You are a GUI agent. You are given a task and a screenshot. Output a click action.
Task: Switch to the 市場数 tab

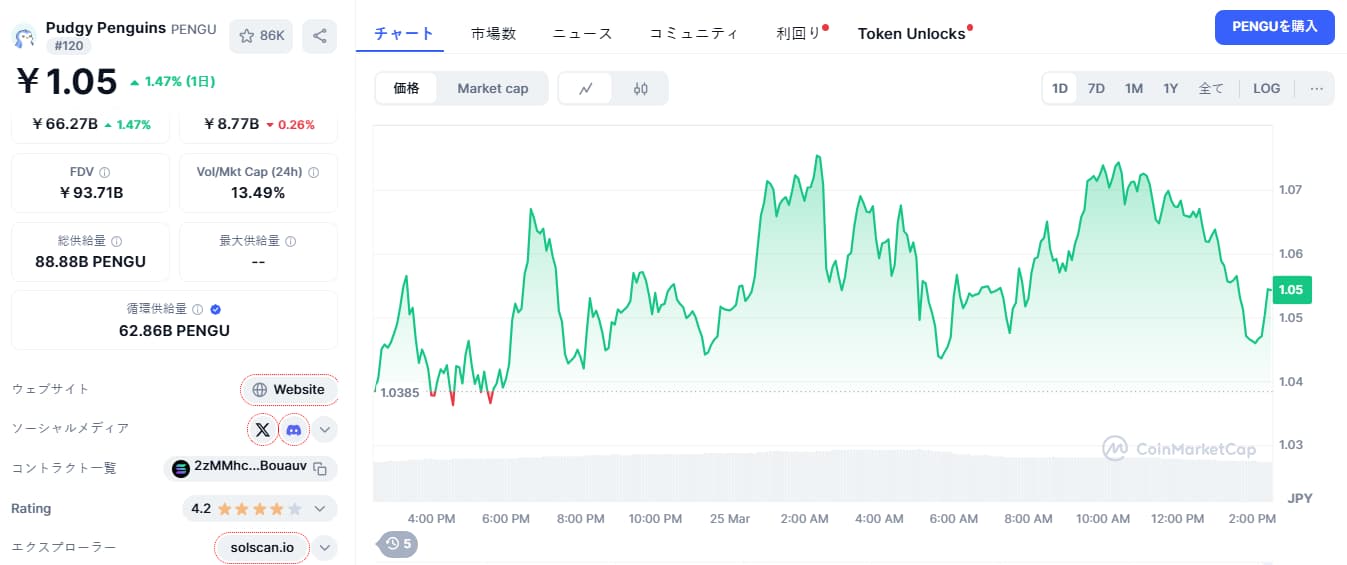coord(494,33)
